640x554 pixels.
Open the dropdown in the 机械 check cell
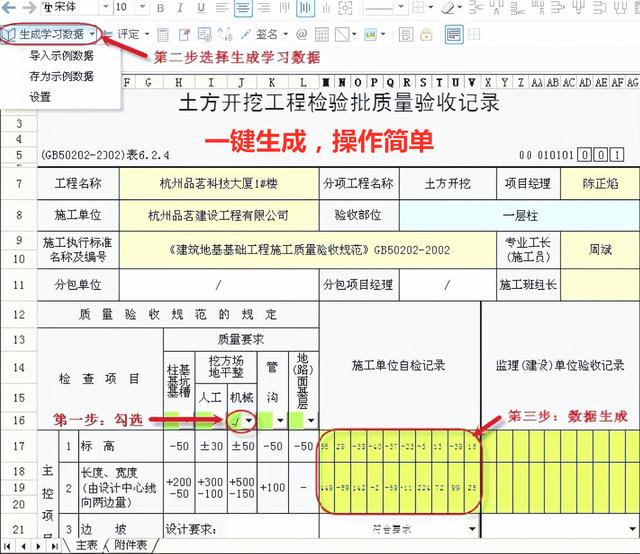pos(249,421)
